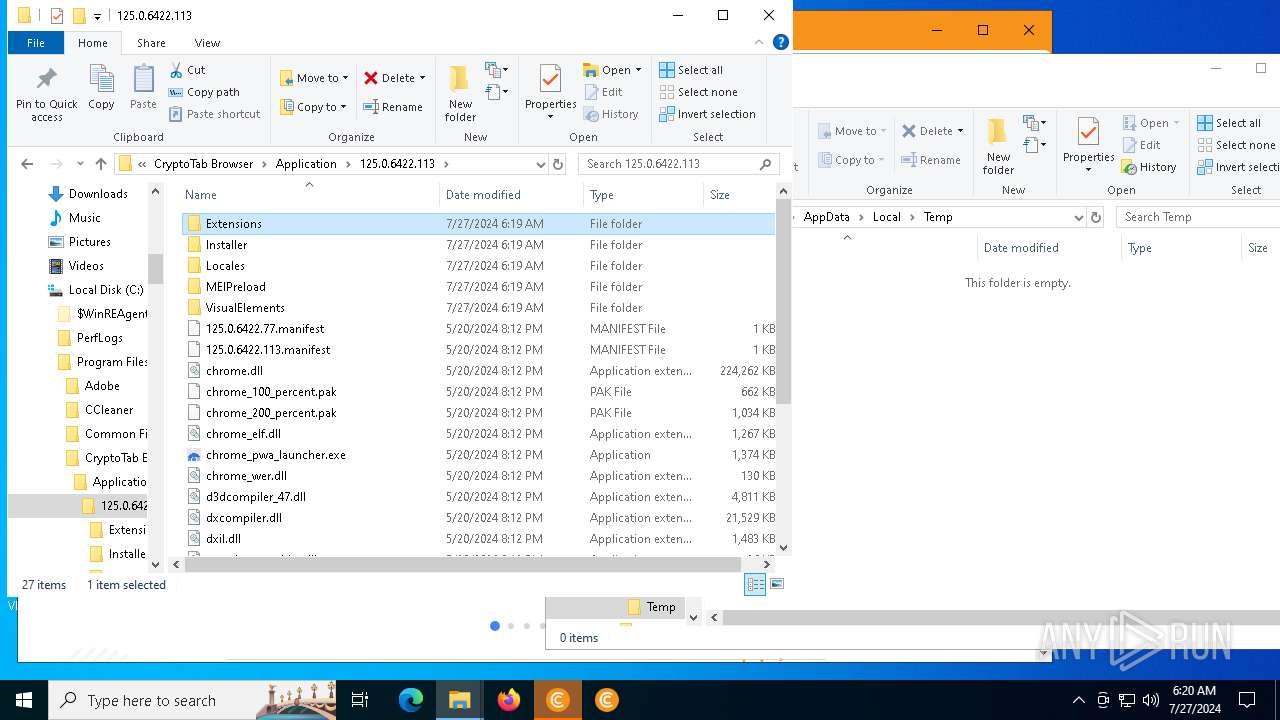
Task: Switch to the Home ribbon tab
Action: [x=93, y=43]
